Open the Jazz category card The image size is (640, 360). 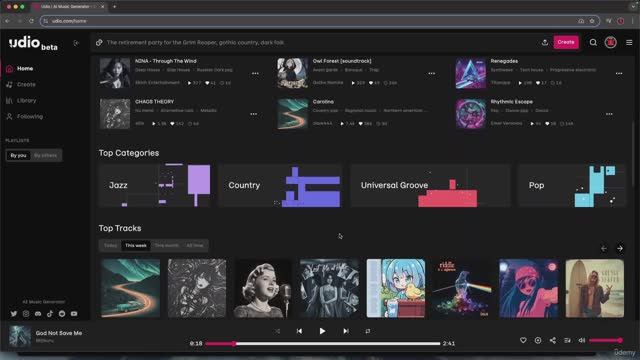tap(155, 185)
